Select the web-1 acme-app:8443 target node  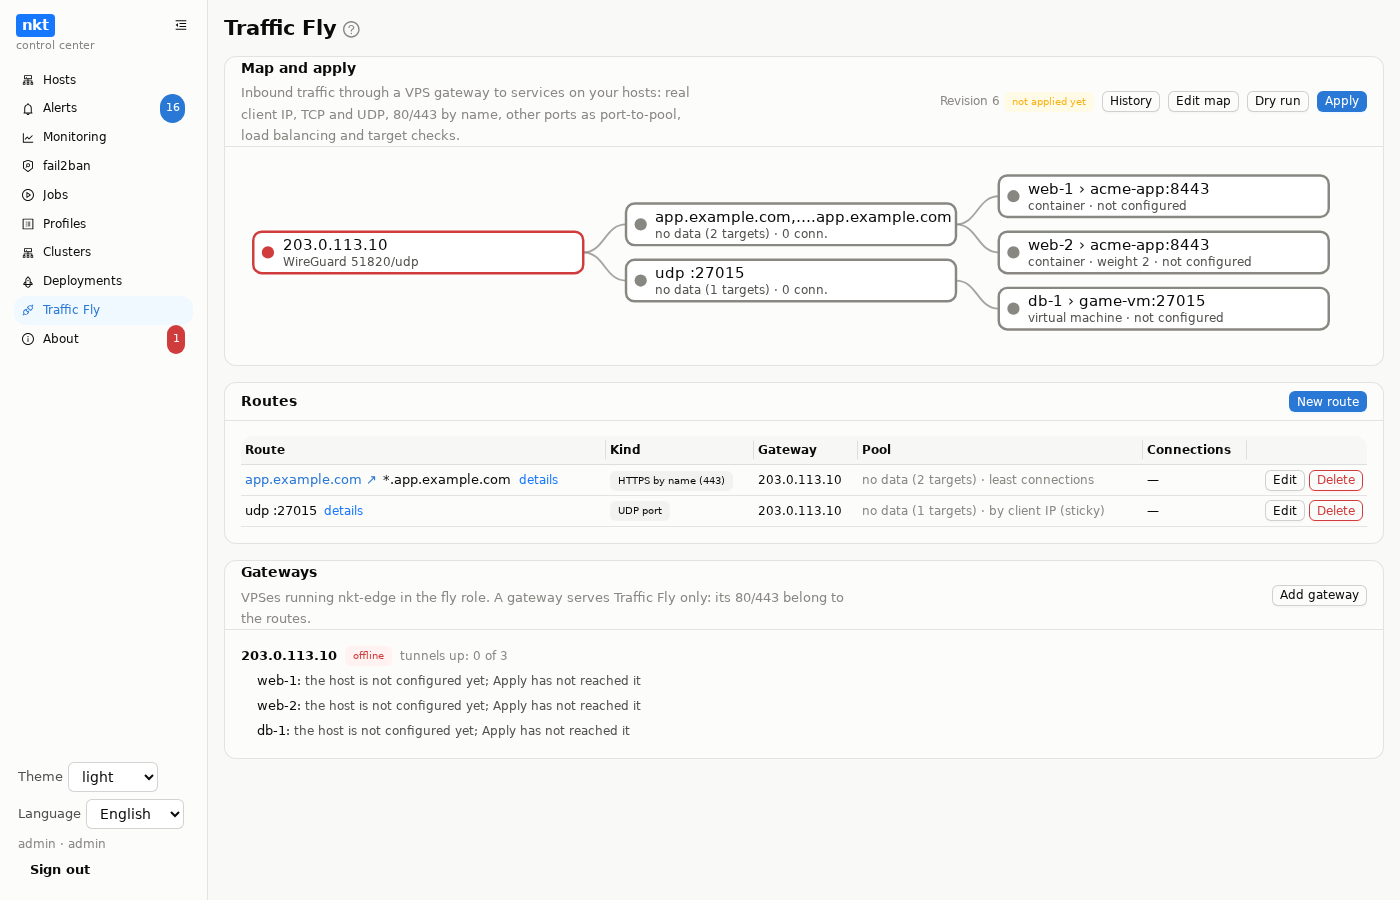1164,196
